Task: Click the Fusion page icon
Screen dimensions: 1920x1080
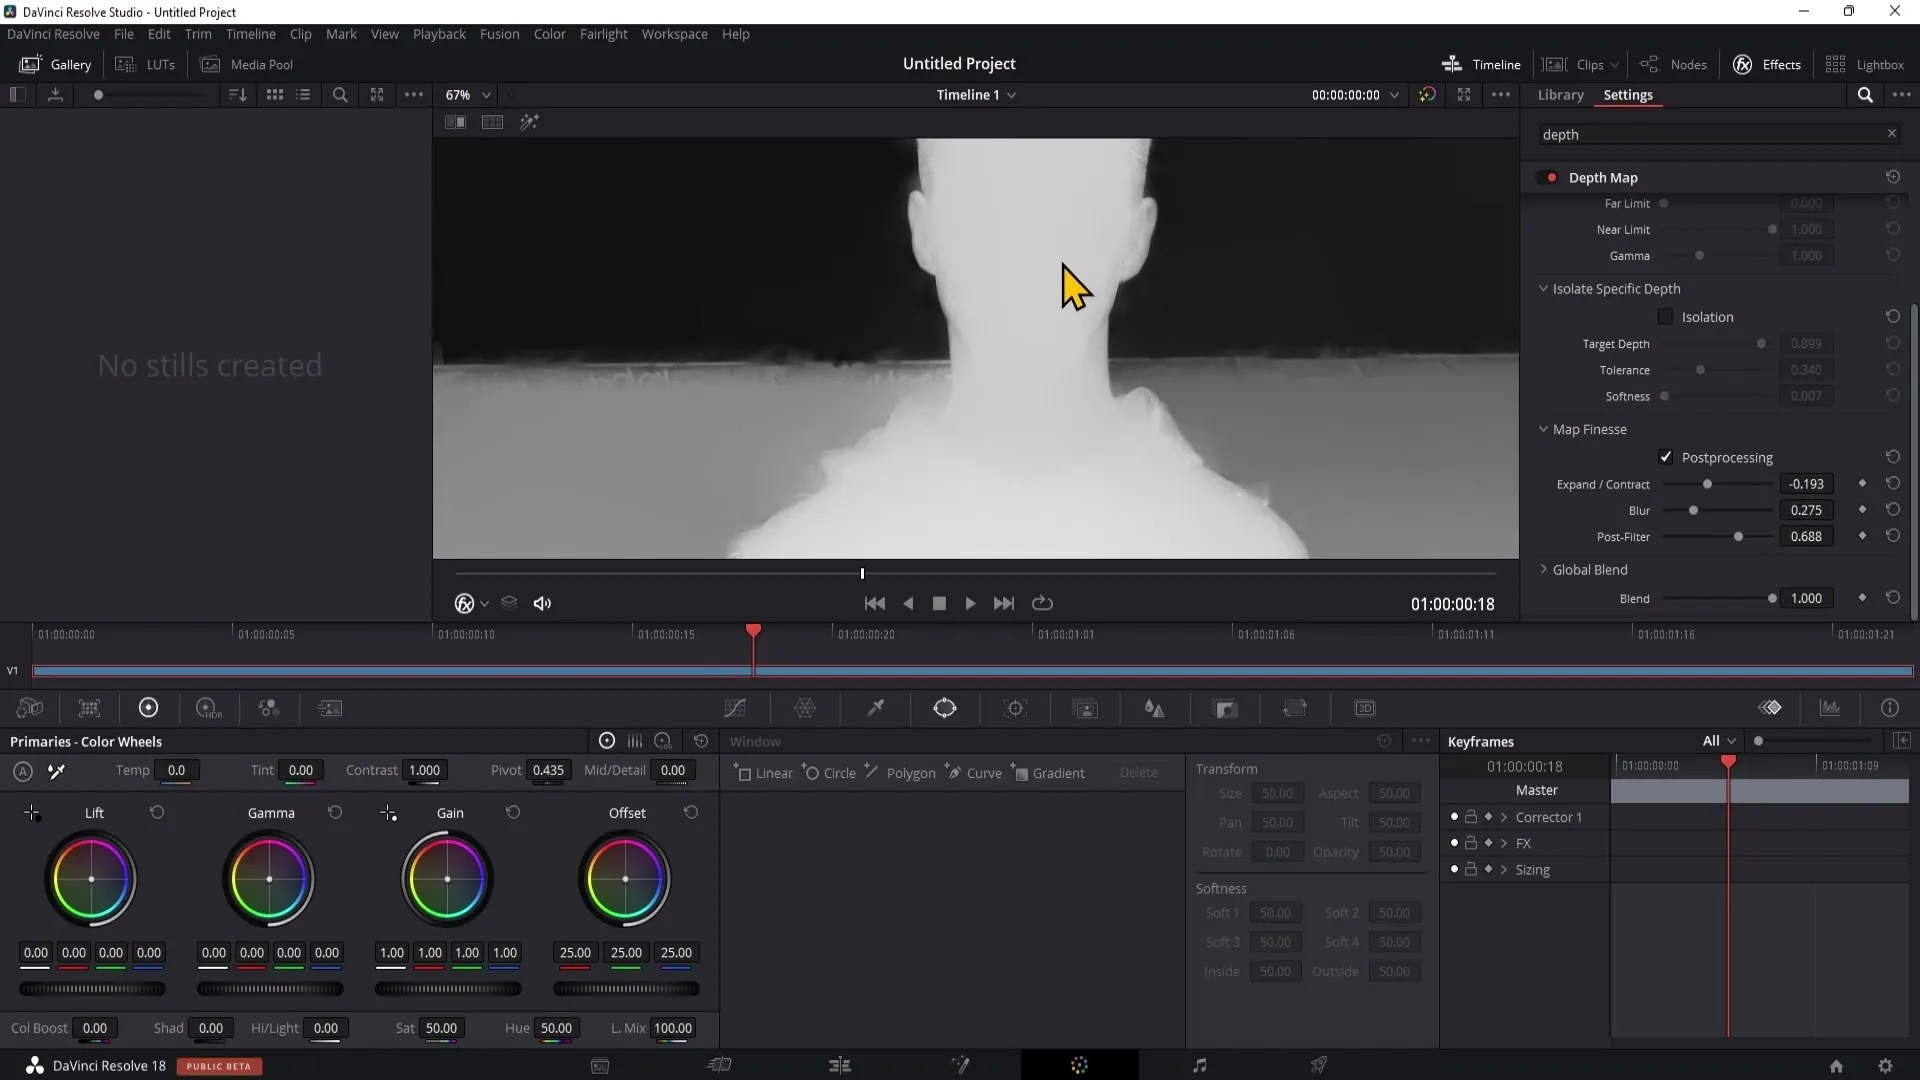Action: click(959, 1064)
